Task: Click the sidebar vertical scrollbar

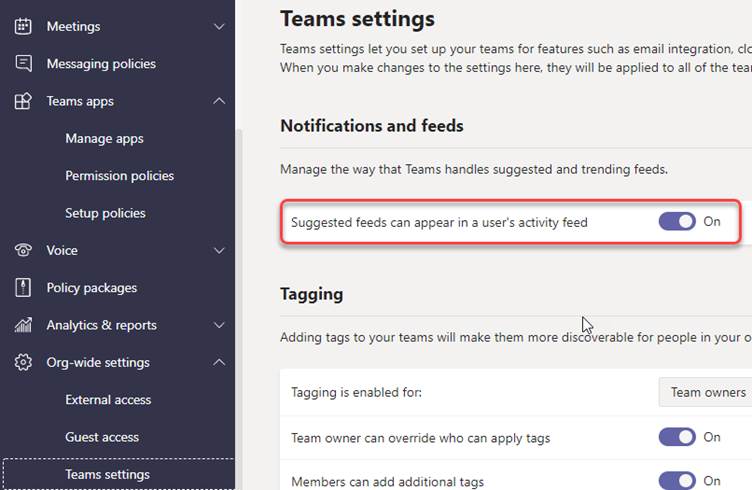Action: [238, 307]
